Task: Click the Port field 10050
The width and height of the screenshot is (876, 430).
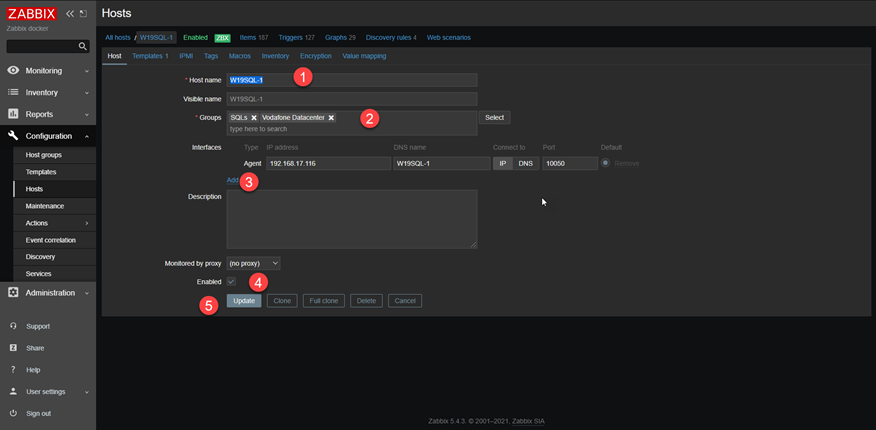Action: [570, 163]
